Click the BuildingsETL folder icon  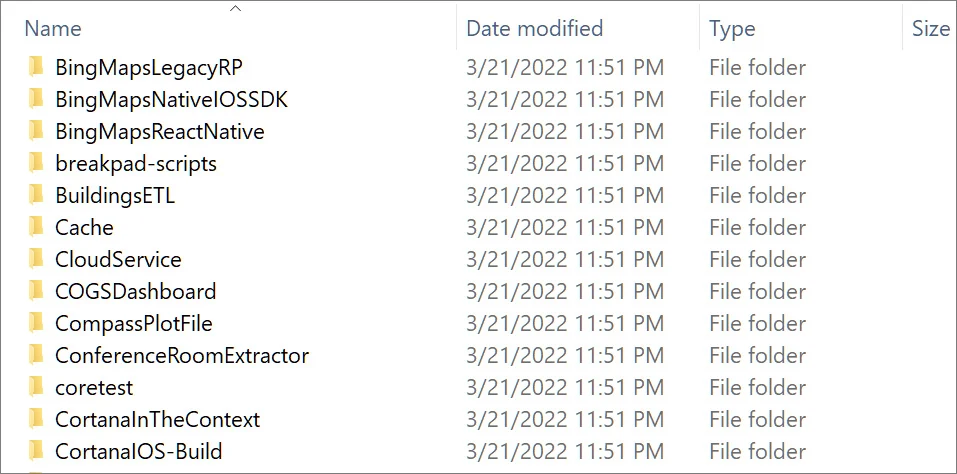37,196
